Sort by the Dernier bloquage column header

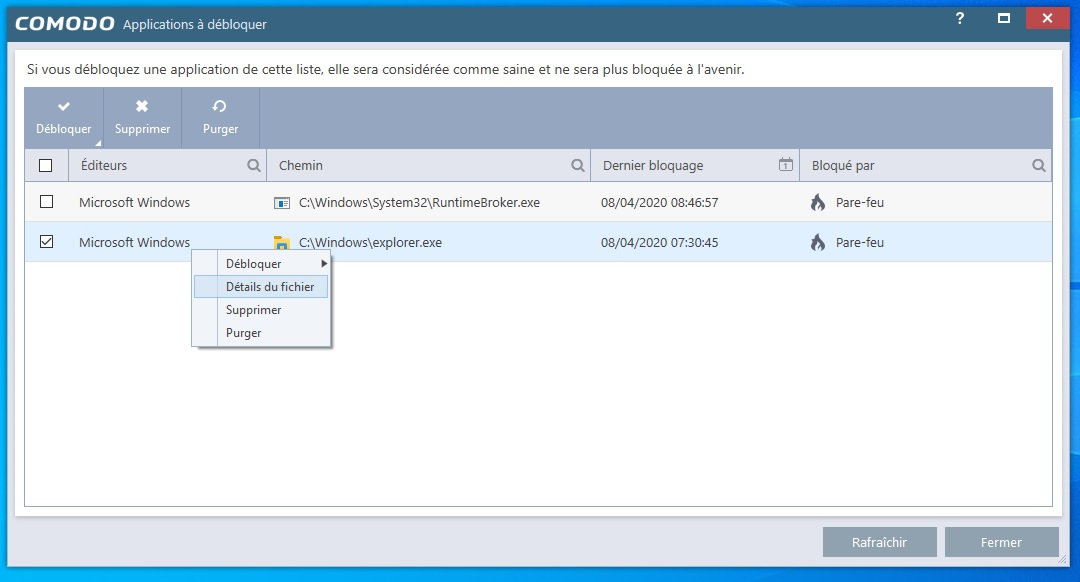(653, 165)
